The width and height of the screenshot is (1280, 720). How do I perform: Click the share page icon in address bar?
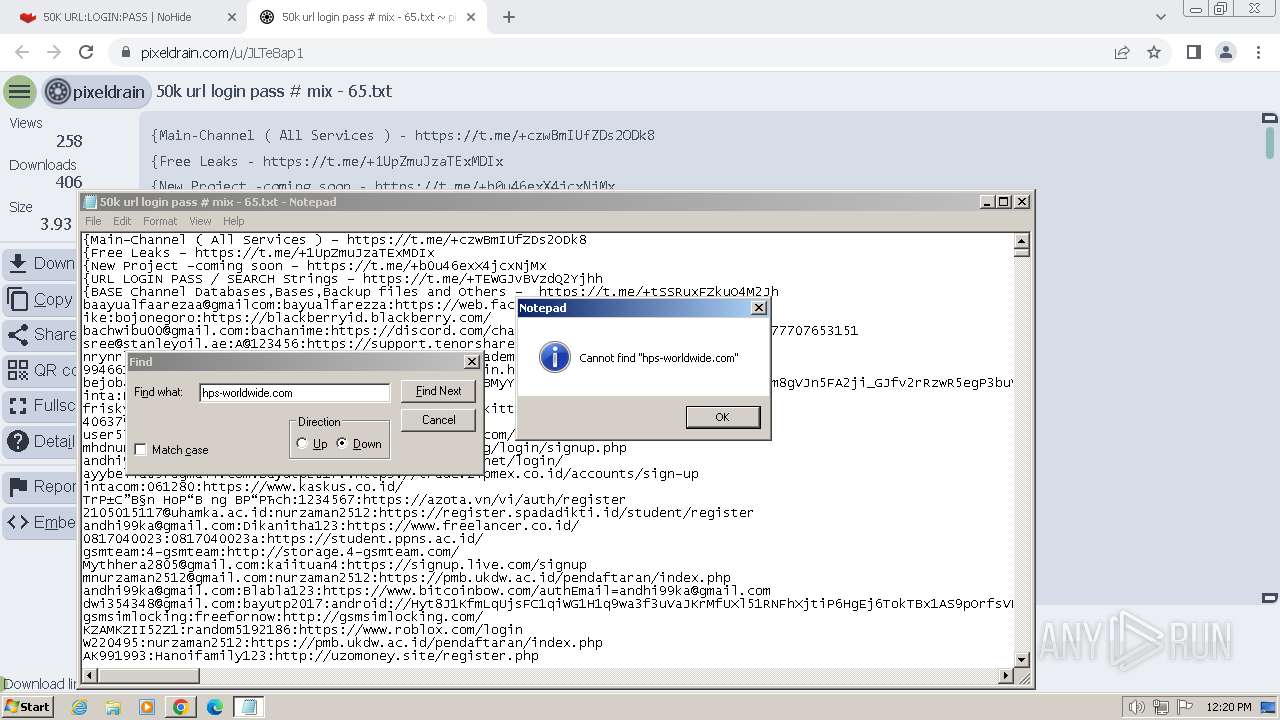[x=1122, y=52]
